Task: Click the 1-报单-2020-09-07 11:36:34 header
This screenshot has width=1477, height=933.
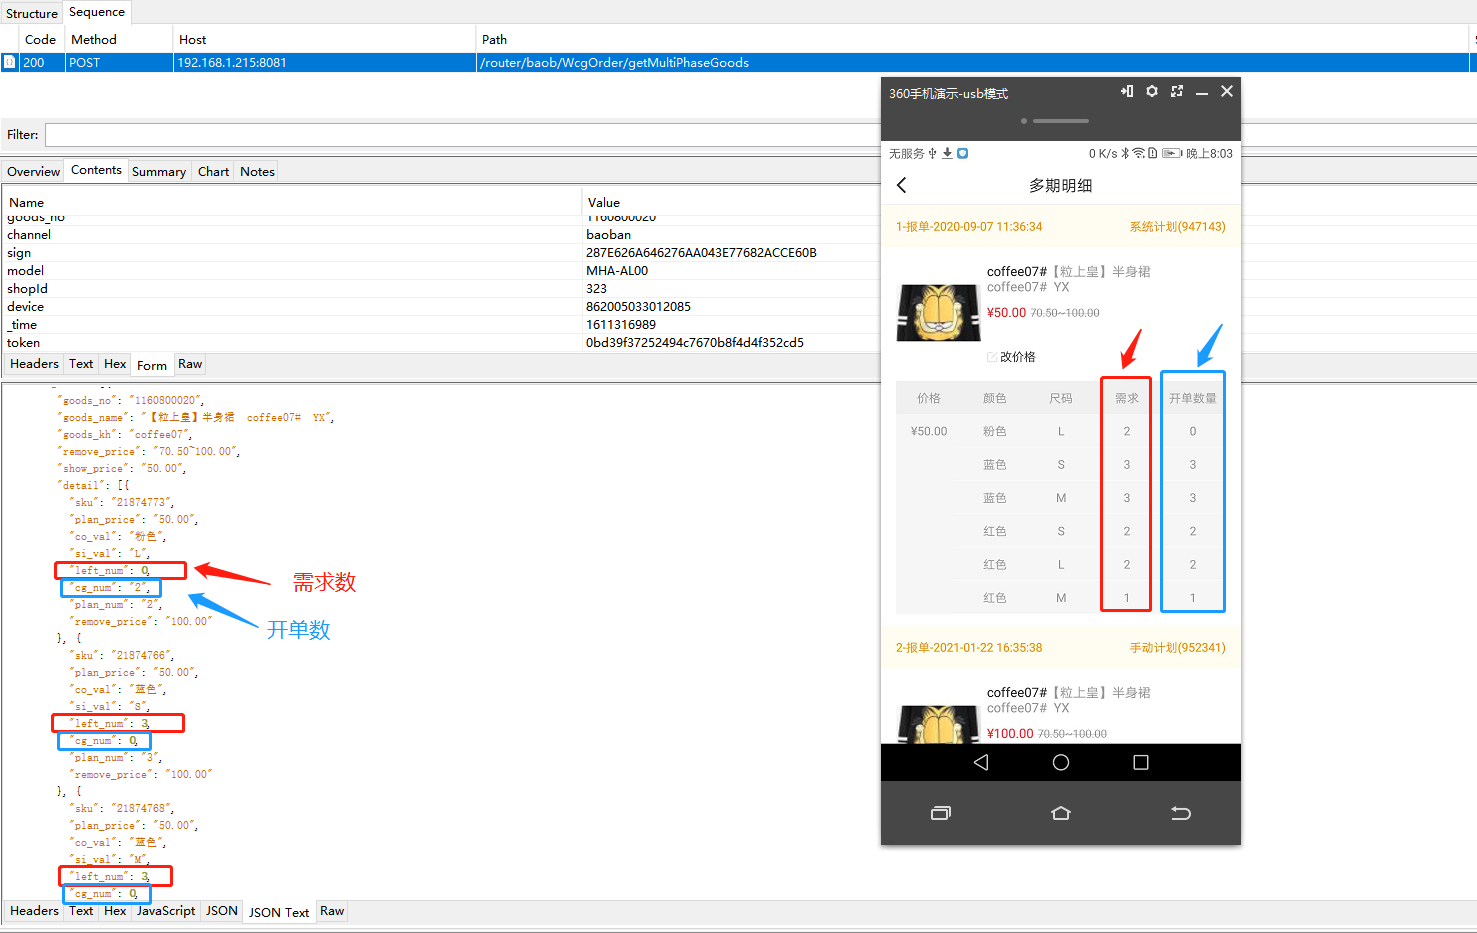Action: [969, 227]
